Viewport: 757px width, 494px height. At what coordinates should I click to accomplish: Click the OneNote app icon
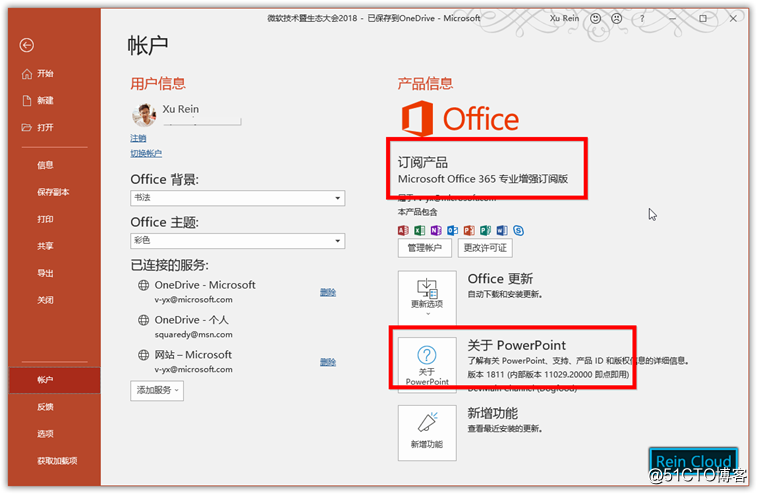(436, 230)
